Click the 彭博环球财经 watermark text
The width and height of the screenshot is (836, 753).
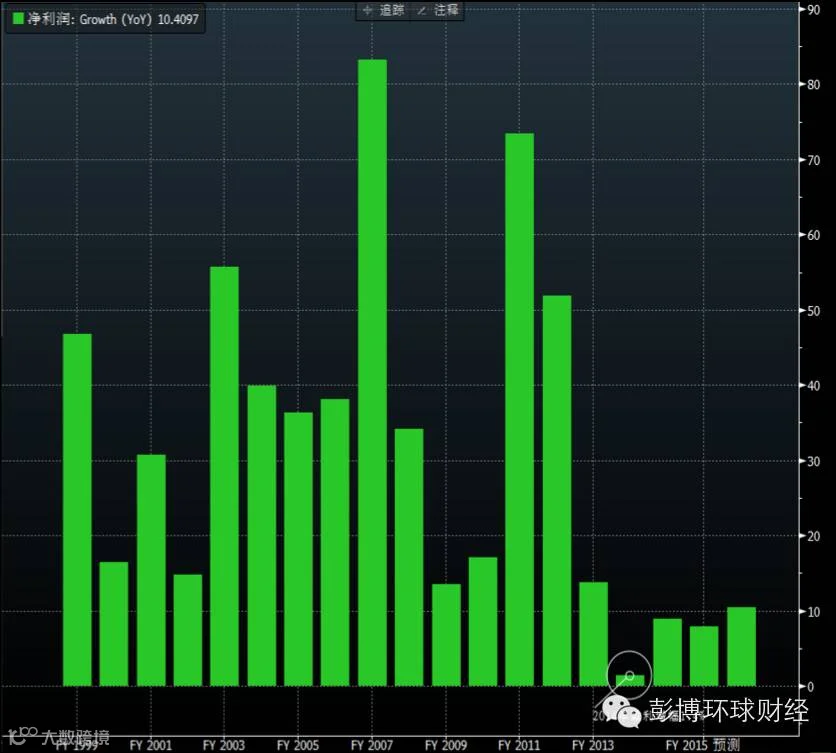(728, 710)
